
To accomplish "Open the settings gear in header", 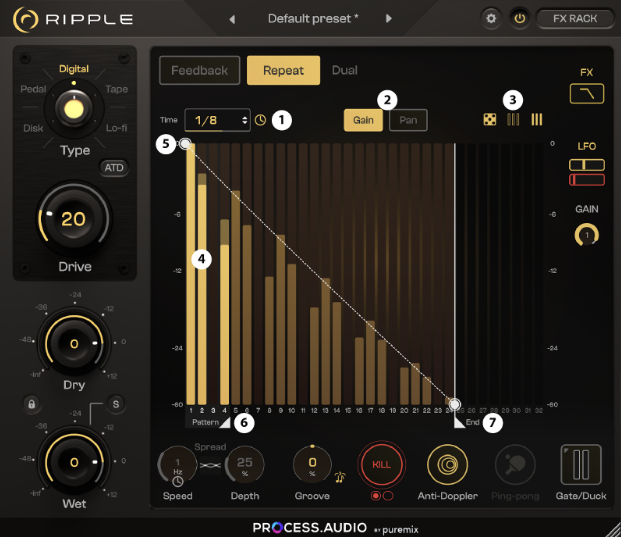I will click(491, 19).
